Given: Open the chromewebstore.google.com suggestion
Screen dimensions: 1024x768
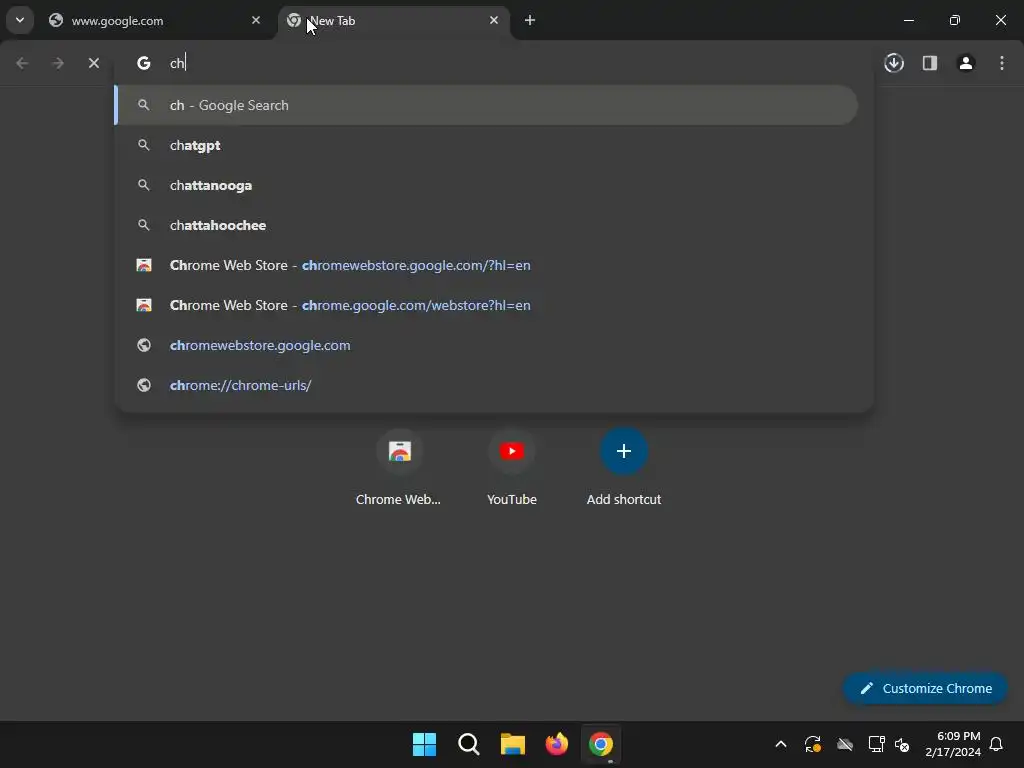Looking at the screenshot, I should click(487, 345).
